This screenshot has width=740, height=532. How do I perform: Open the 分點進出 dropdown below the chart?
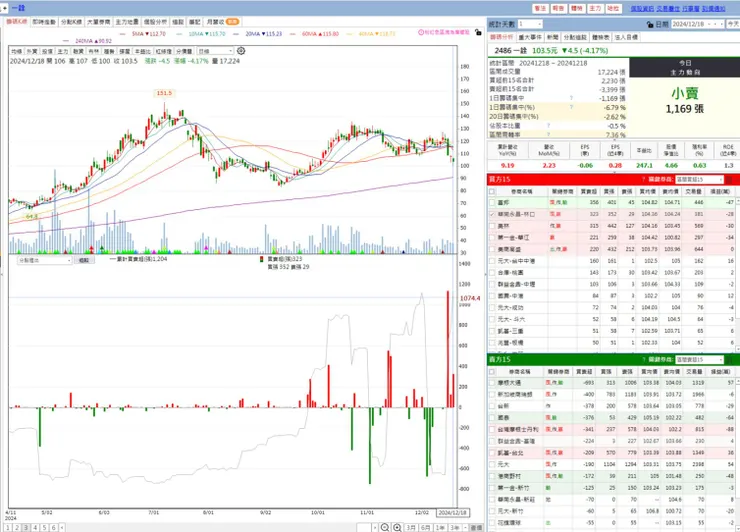tap(44, 260)
